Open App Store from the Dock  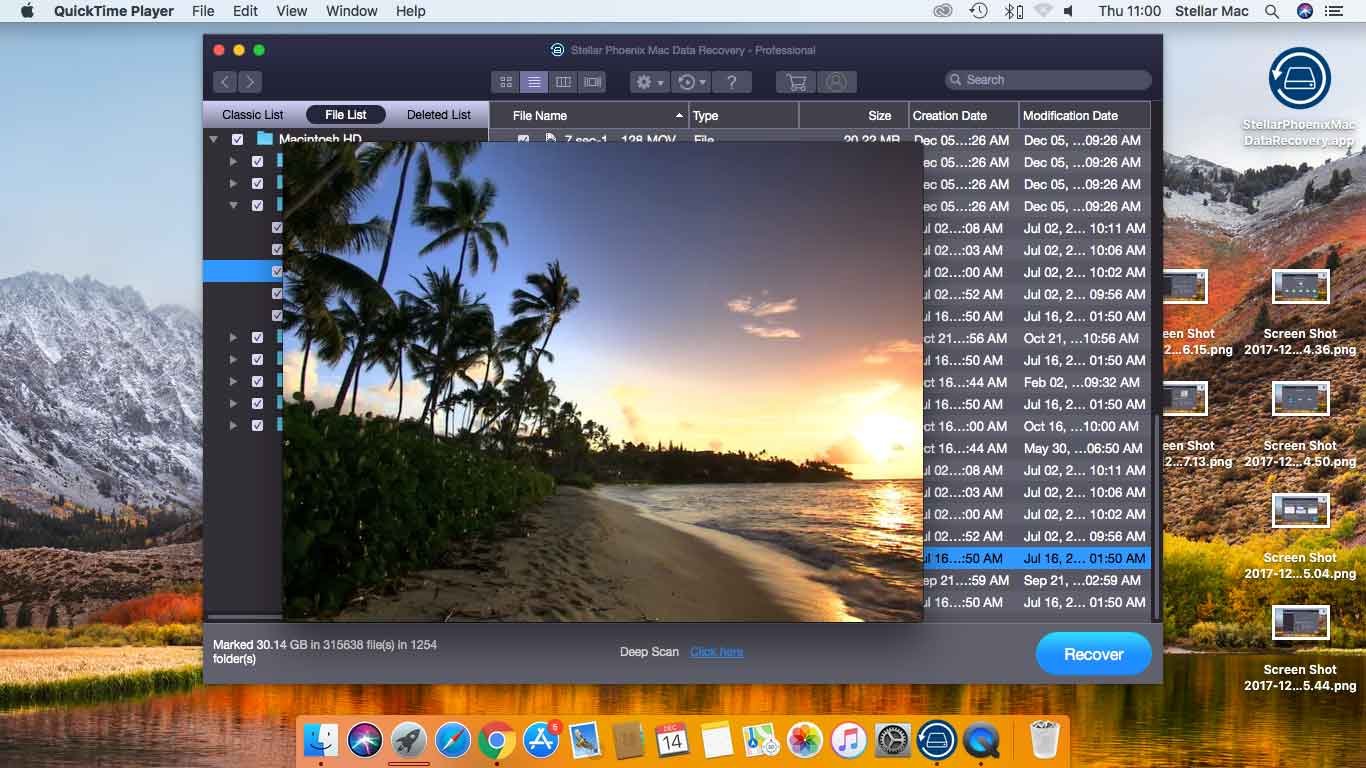coord(541,741)
